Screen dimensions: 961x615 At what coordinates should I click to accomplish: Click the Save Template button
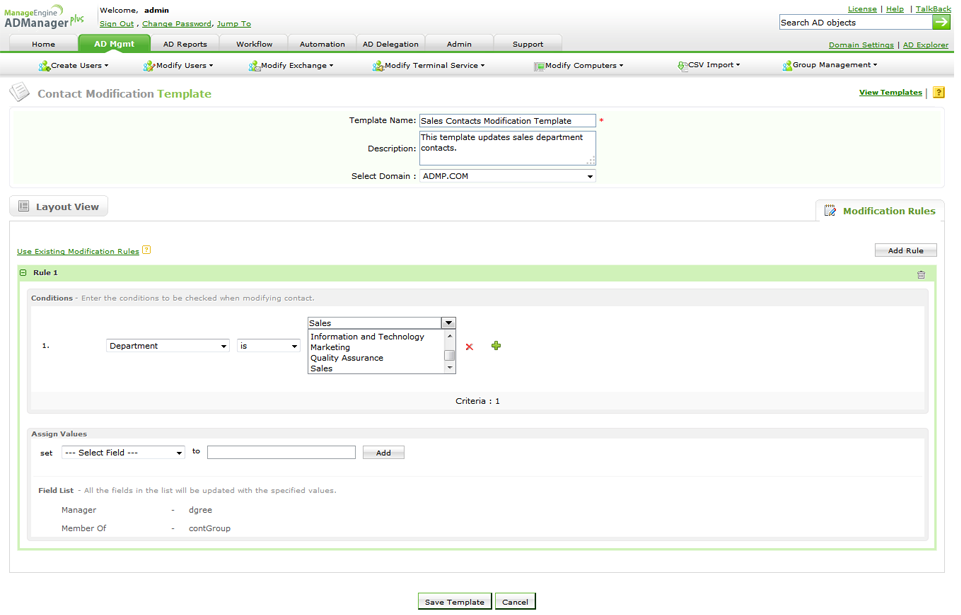pyautogui.click(x=455, y=602)
